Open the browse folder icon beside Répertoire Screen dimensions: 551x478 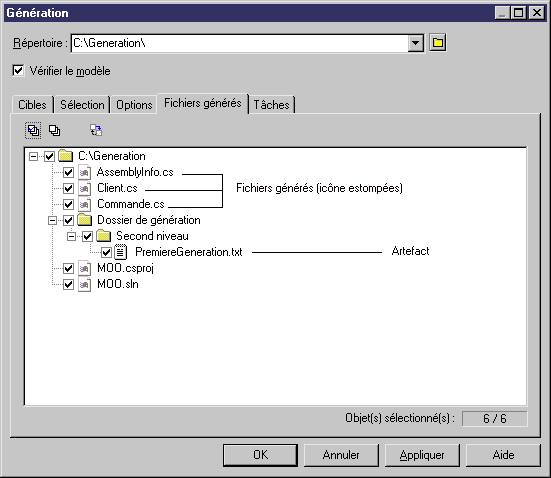click(437, 43)
